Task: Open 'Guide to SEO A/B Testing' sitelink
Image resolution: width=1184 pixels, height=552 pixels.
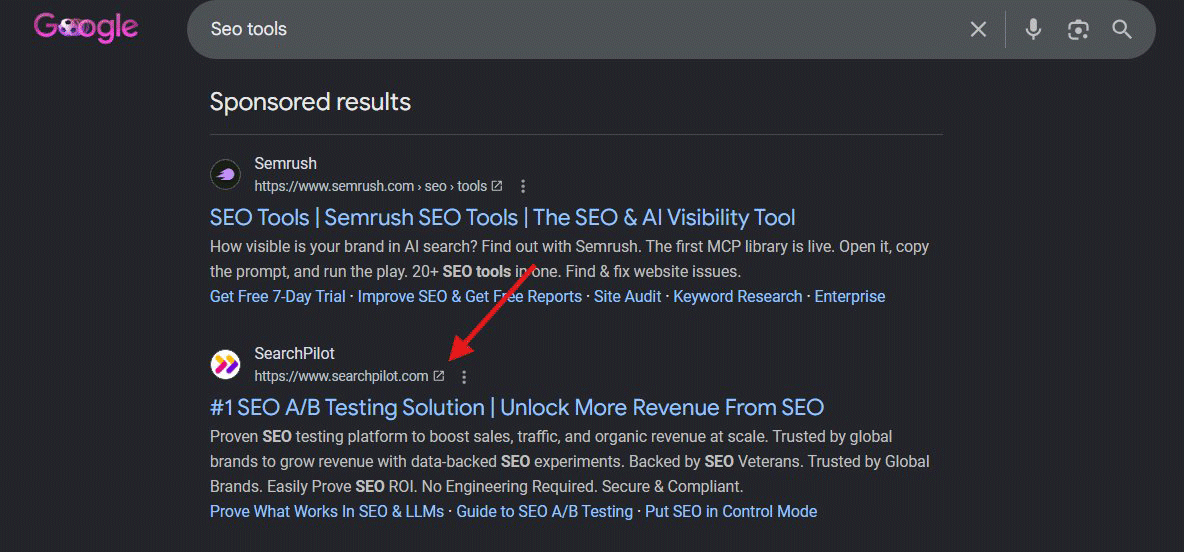Action: 544,512
